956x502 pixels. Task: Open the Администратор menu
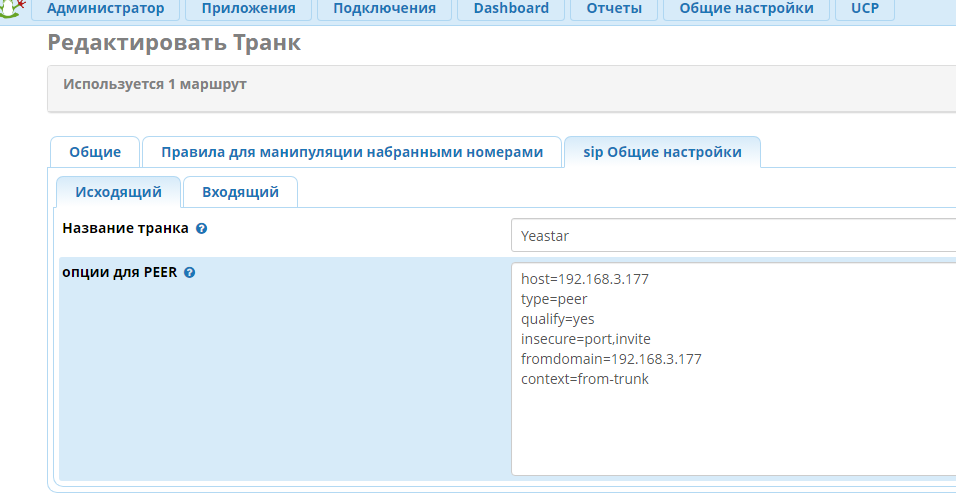point(105,9)
